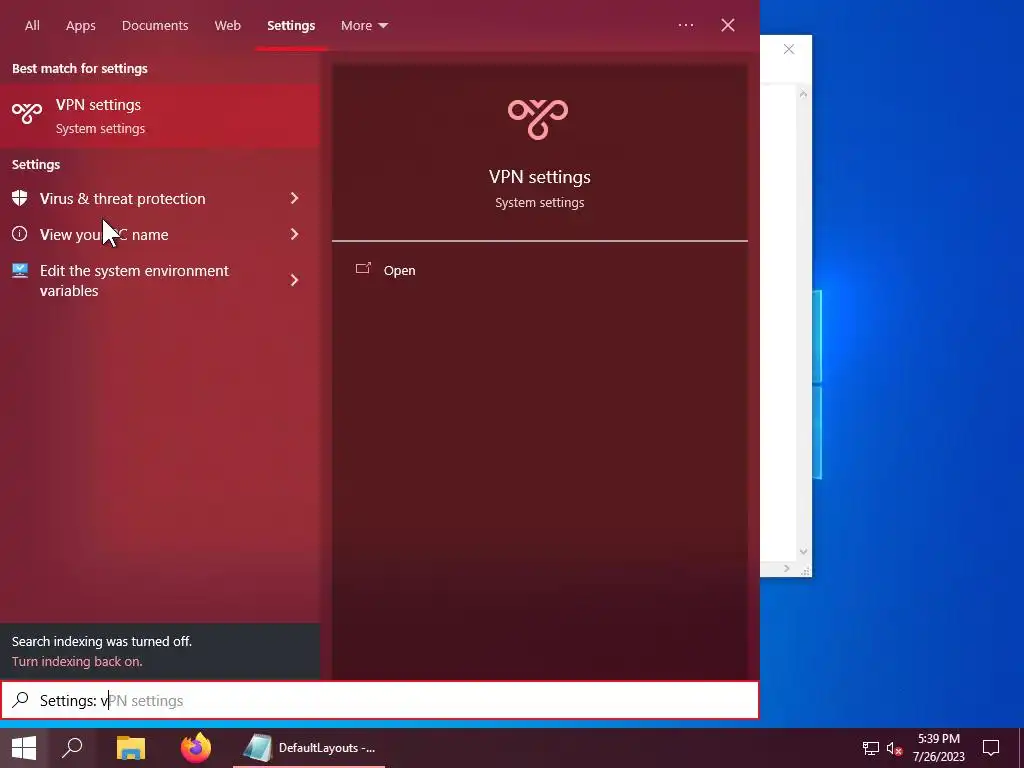Viewport: 1024px width, 768px height.
Task: Click the VPN settings title in preview pane
Action: 539,176
